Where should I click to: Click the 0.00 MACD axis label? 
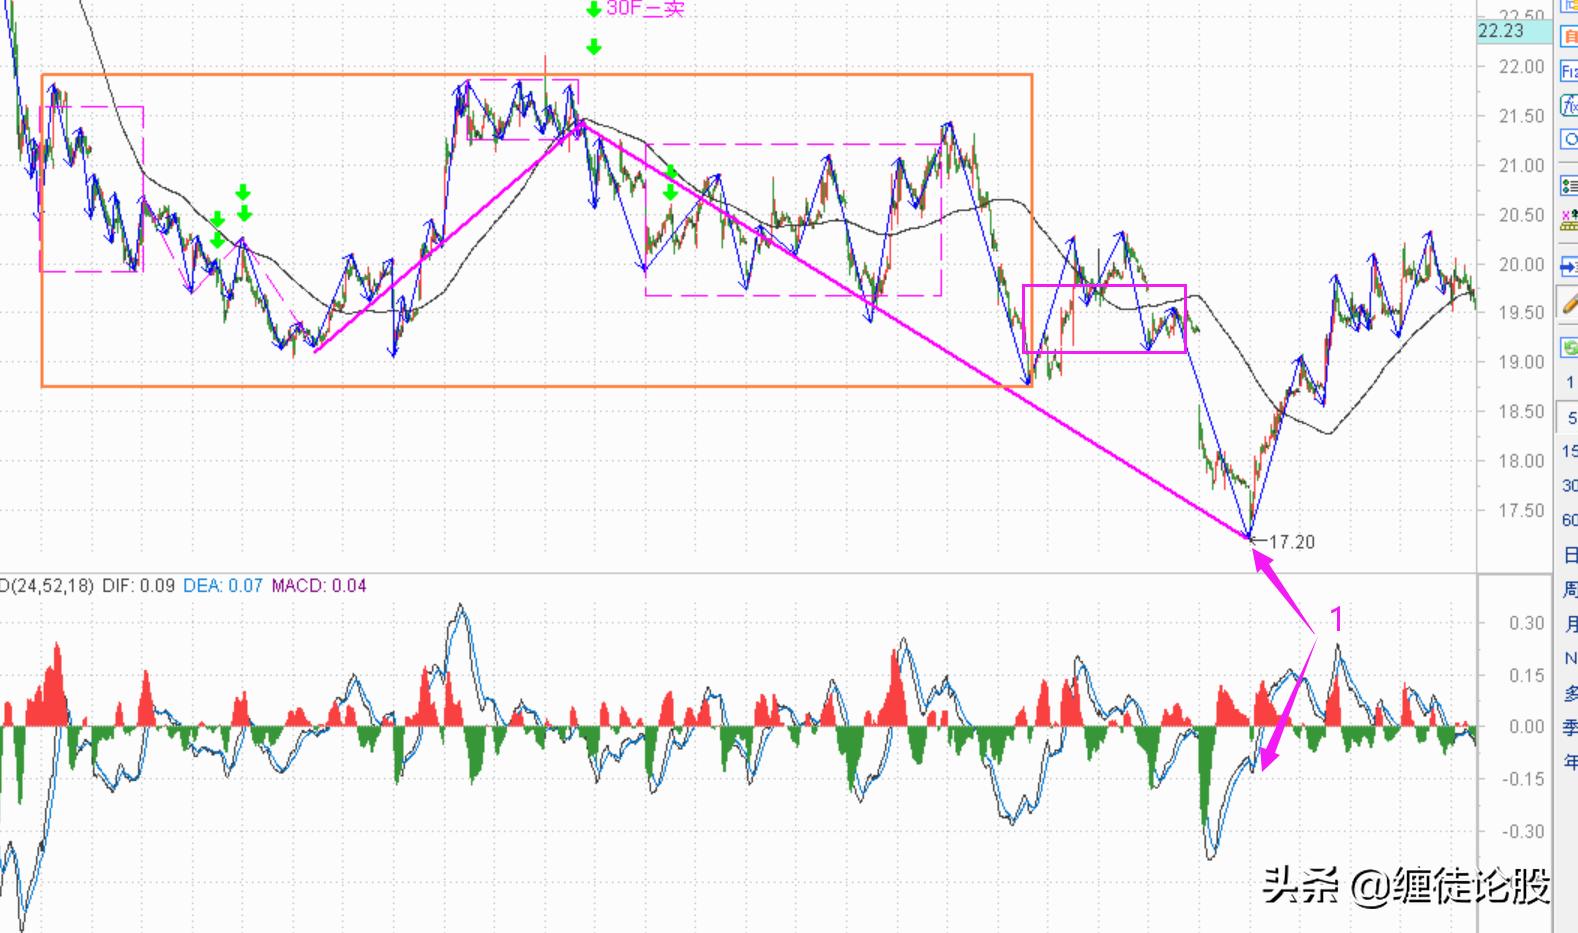(x=1527, y=727)
